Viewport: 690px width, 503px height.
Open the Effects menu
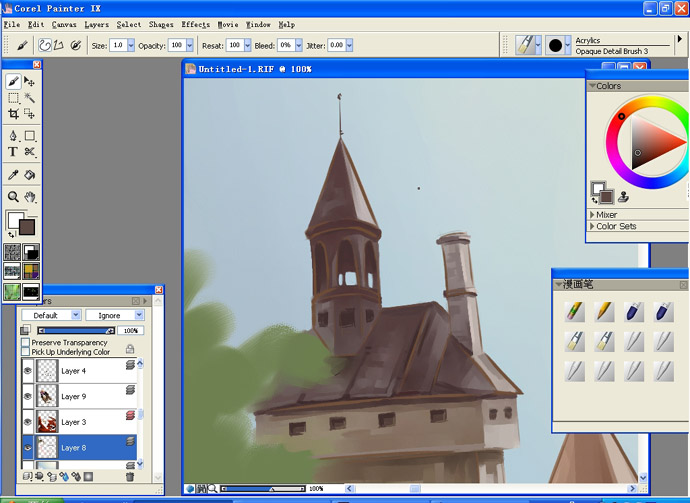click(195, 25)
